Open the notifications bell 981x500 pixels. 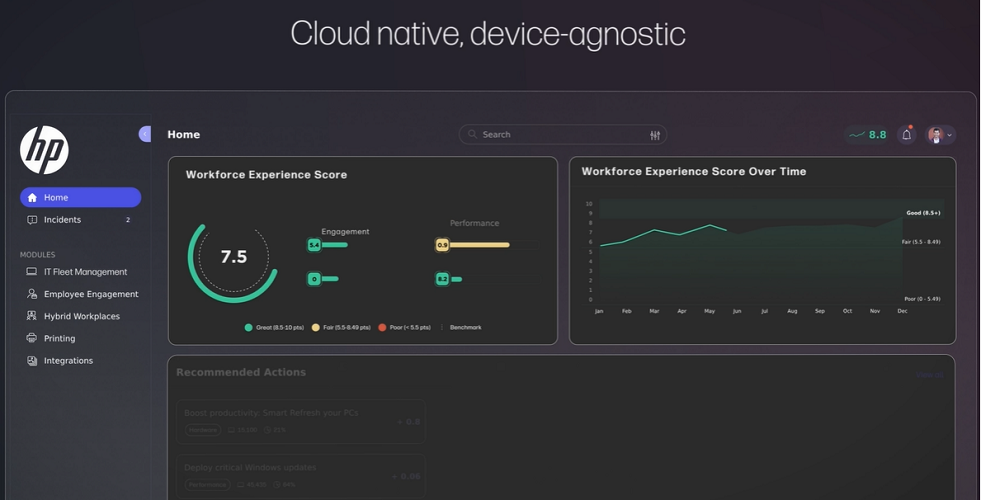tap(907, 135)
